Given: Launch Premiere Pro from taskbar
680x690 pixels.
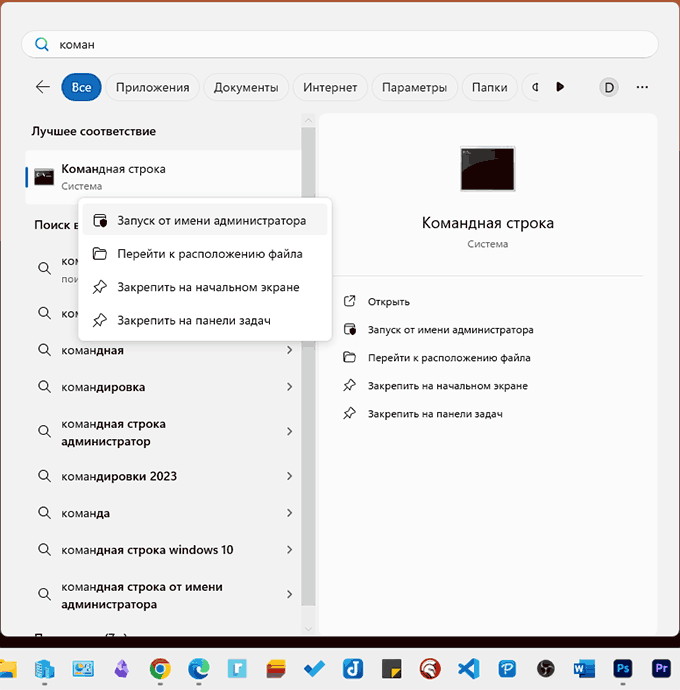Looking at the screenshot, I should pyautogui.click(x=661, y=669).
